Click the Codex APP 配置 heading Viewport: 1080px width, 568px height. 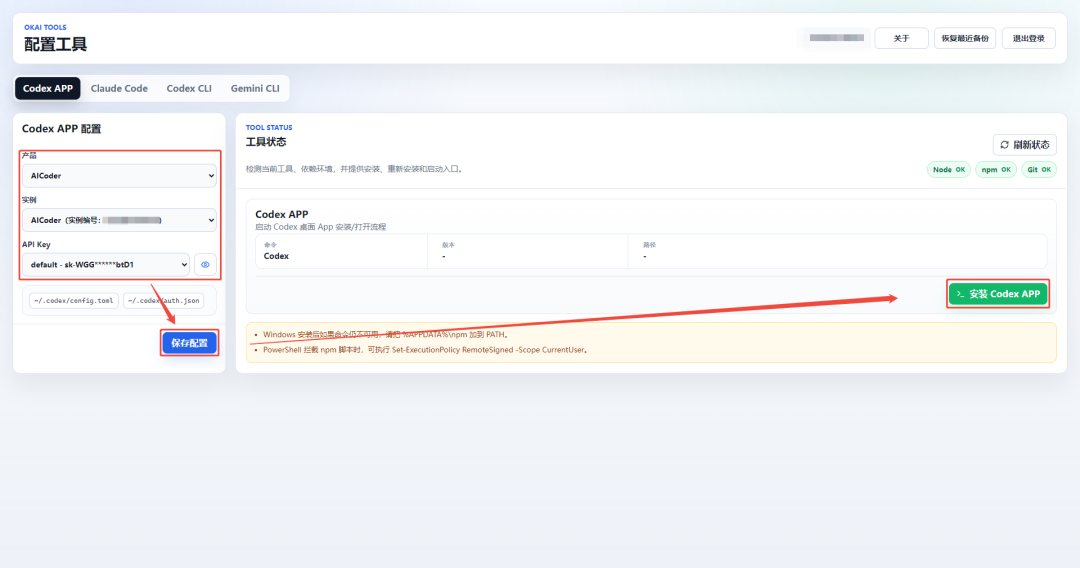point(61,129)
